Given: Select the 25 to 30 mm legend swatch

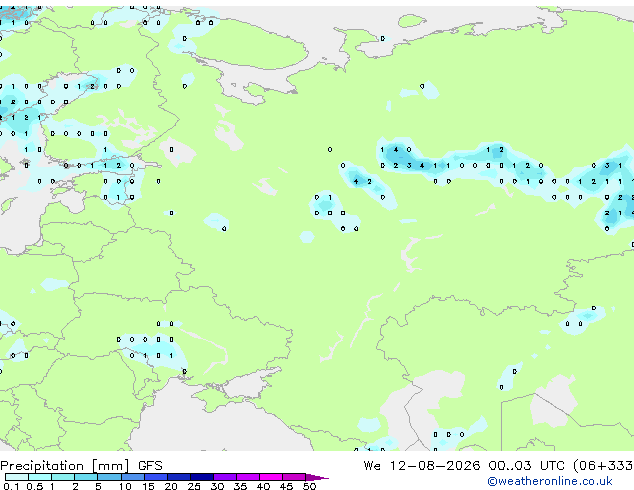Looking at the screenshot, I should [201, 477].
